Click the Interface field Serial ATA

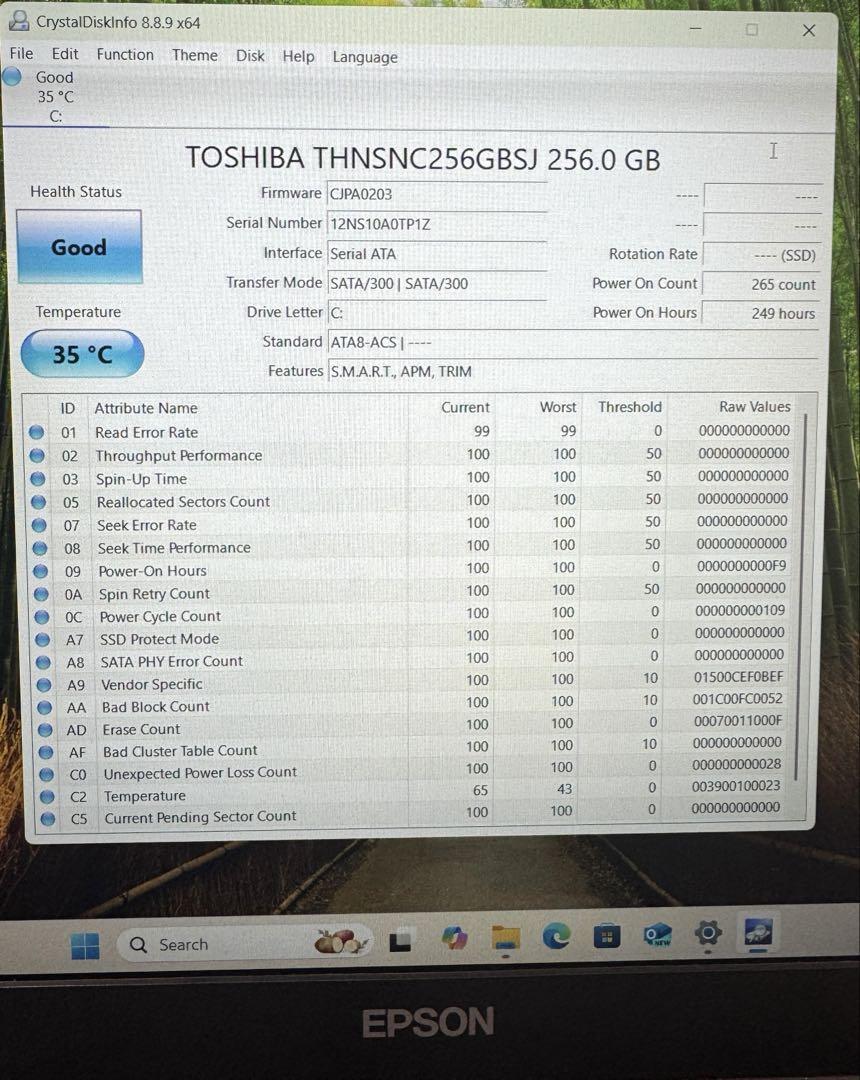point(437,253)
